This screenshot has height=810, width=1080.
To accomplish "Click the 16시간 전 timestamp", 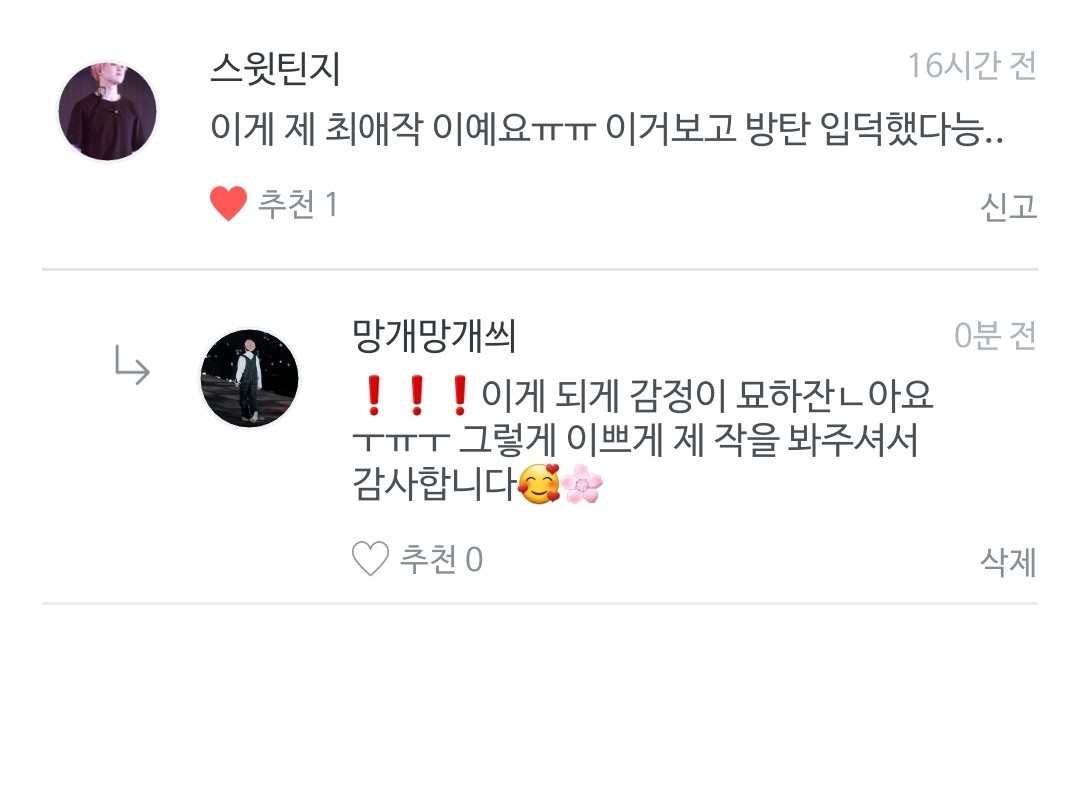I will click(x=972, y=66).
